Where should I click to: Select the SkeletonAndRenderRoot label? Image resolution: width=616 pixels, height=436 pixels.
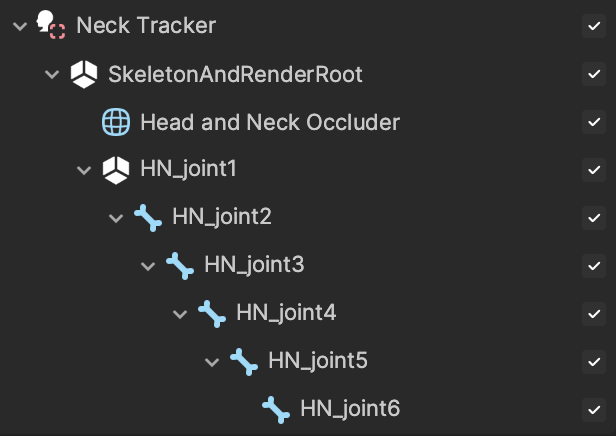click(x=235, y=74)
